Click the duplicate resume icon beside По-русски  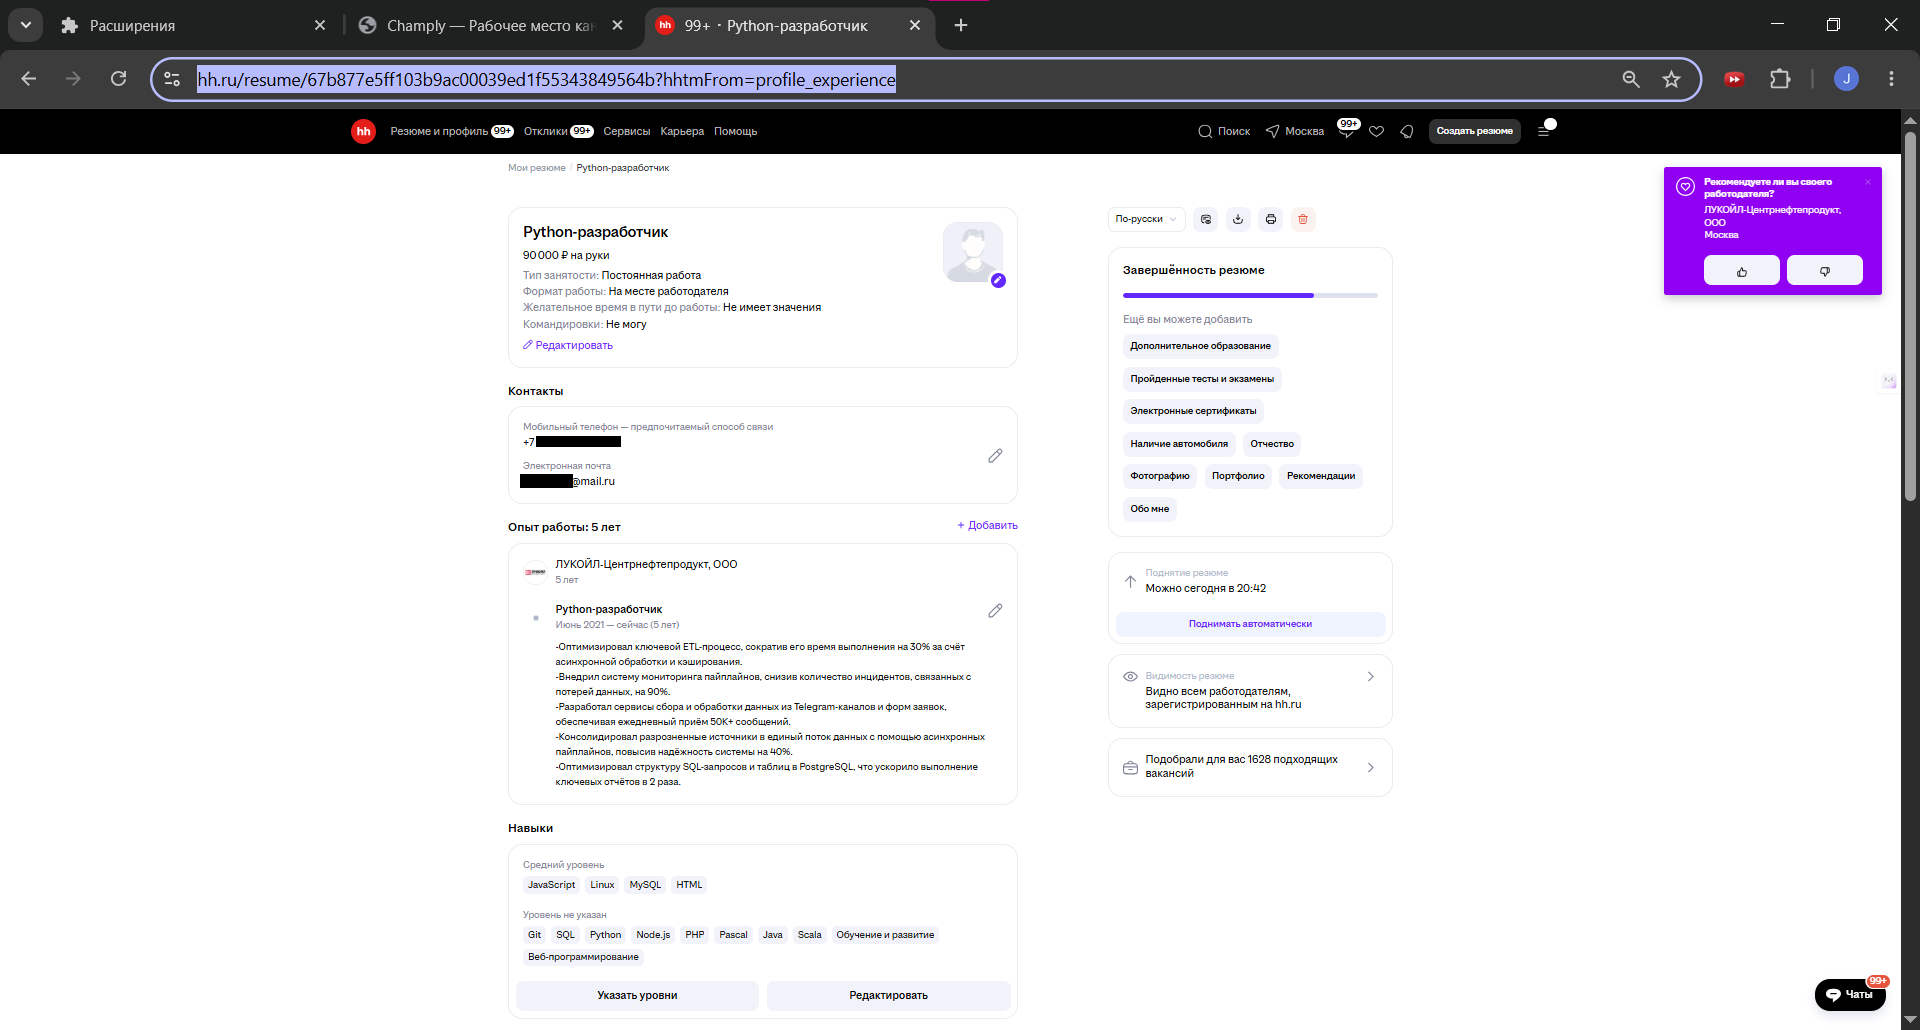[x=1206, y=219]
